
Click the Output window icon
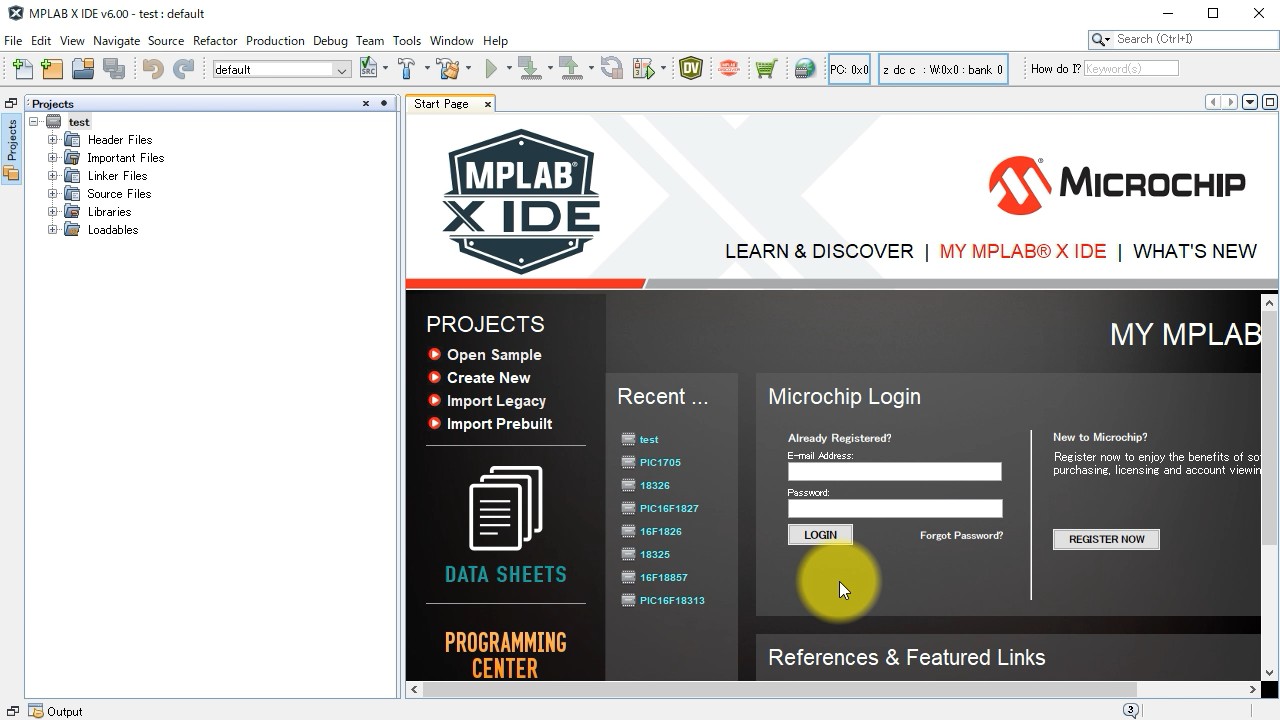pyautogui.click(x=36, y=711)
